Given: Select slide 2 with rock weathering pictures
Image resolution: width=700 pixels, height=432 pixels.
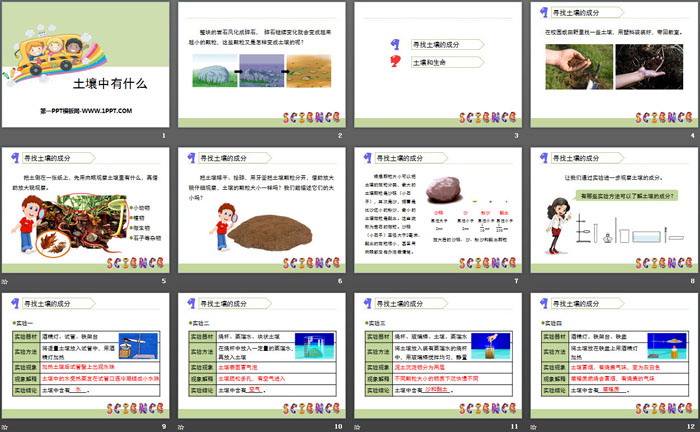Looking at the screenshot, I should point(262,65).
